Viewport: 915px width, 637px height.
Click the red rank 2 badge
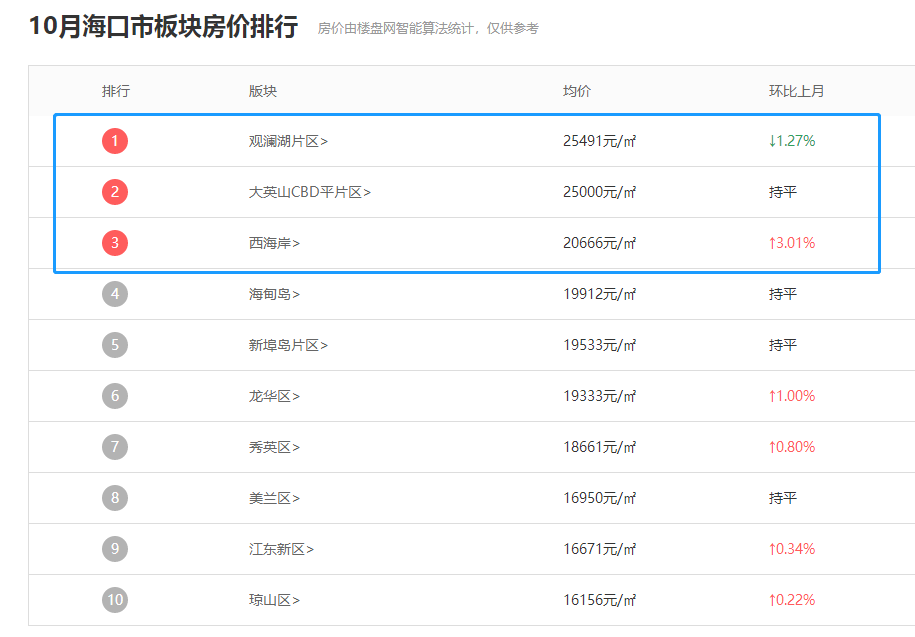(x=115, y=191)
